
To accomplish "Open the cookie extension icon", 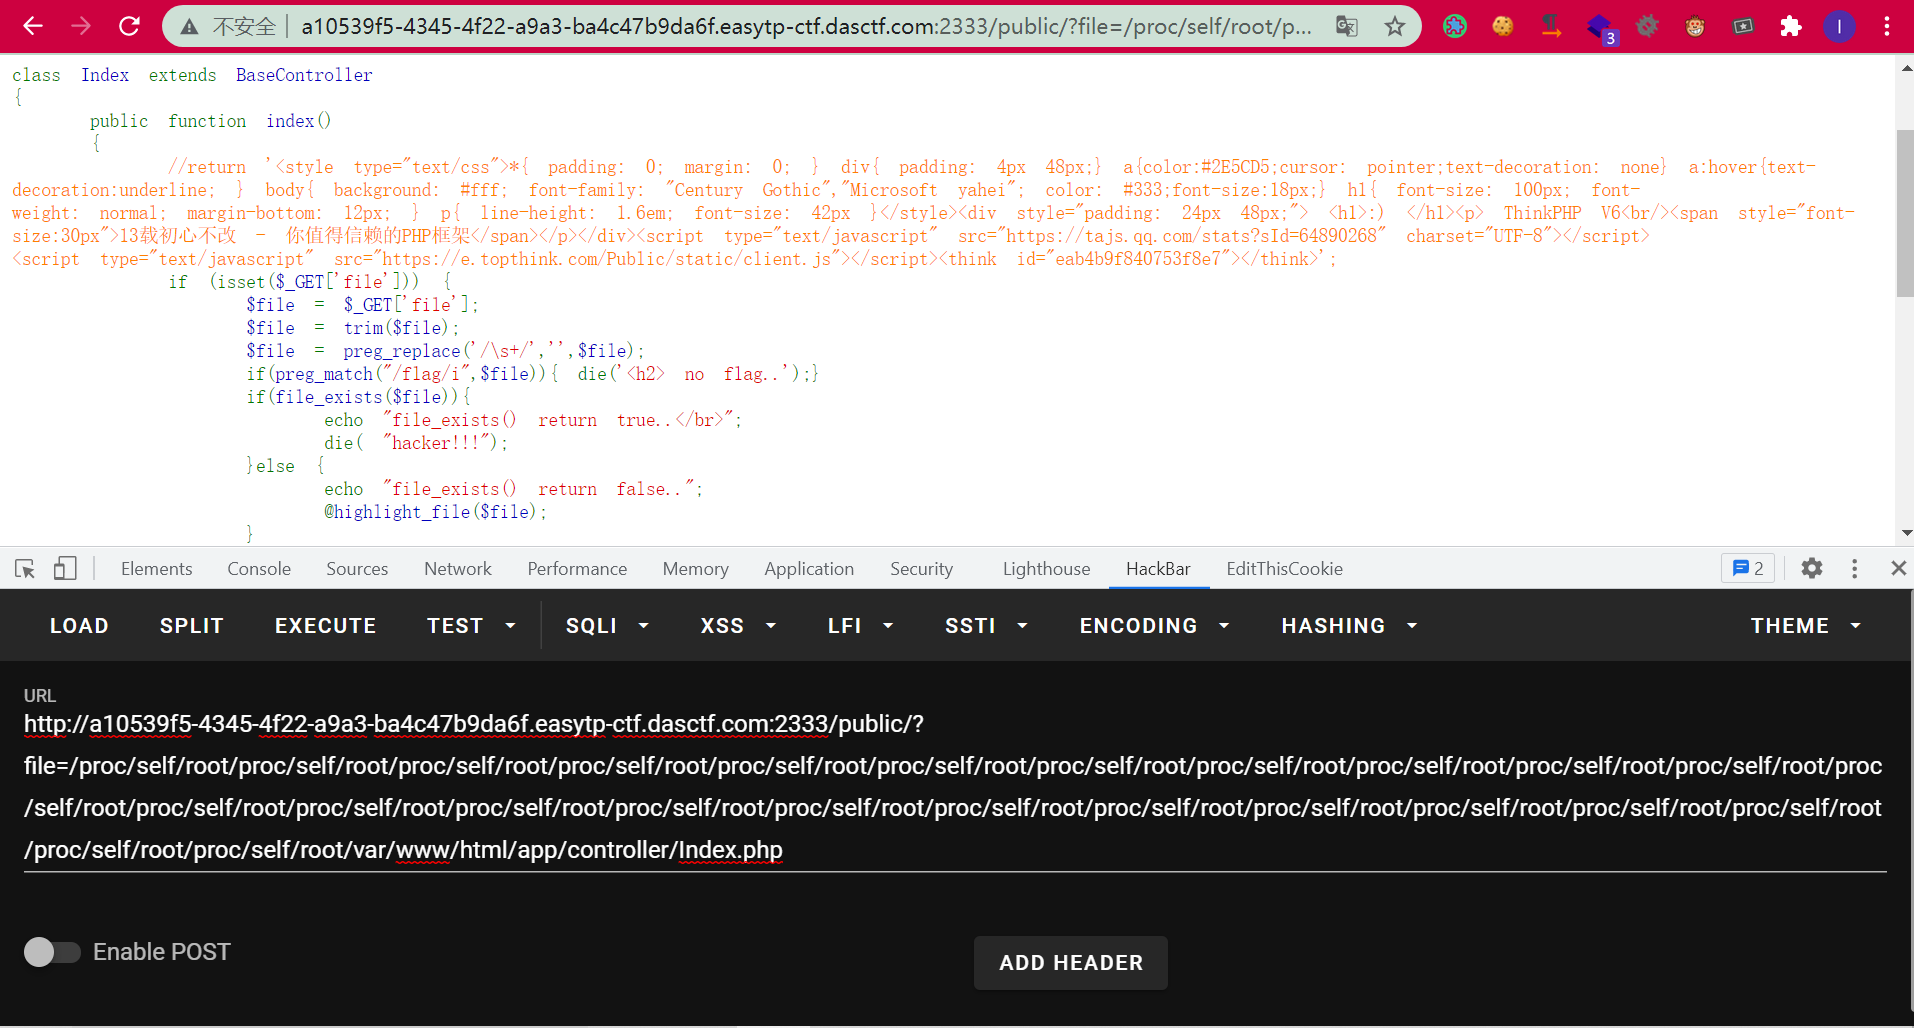I will (1503, 27).
